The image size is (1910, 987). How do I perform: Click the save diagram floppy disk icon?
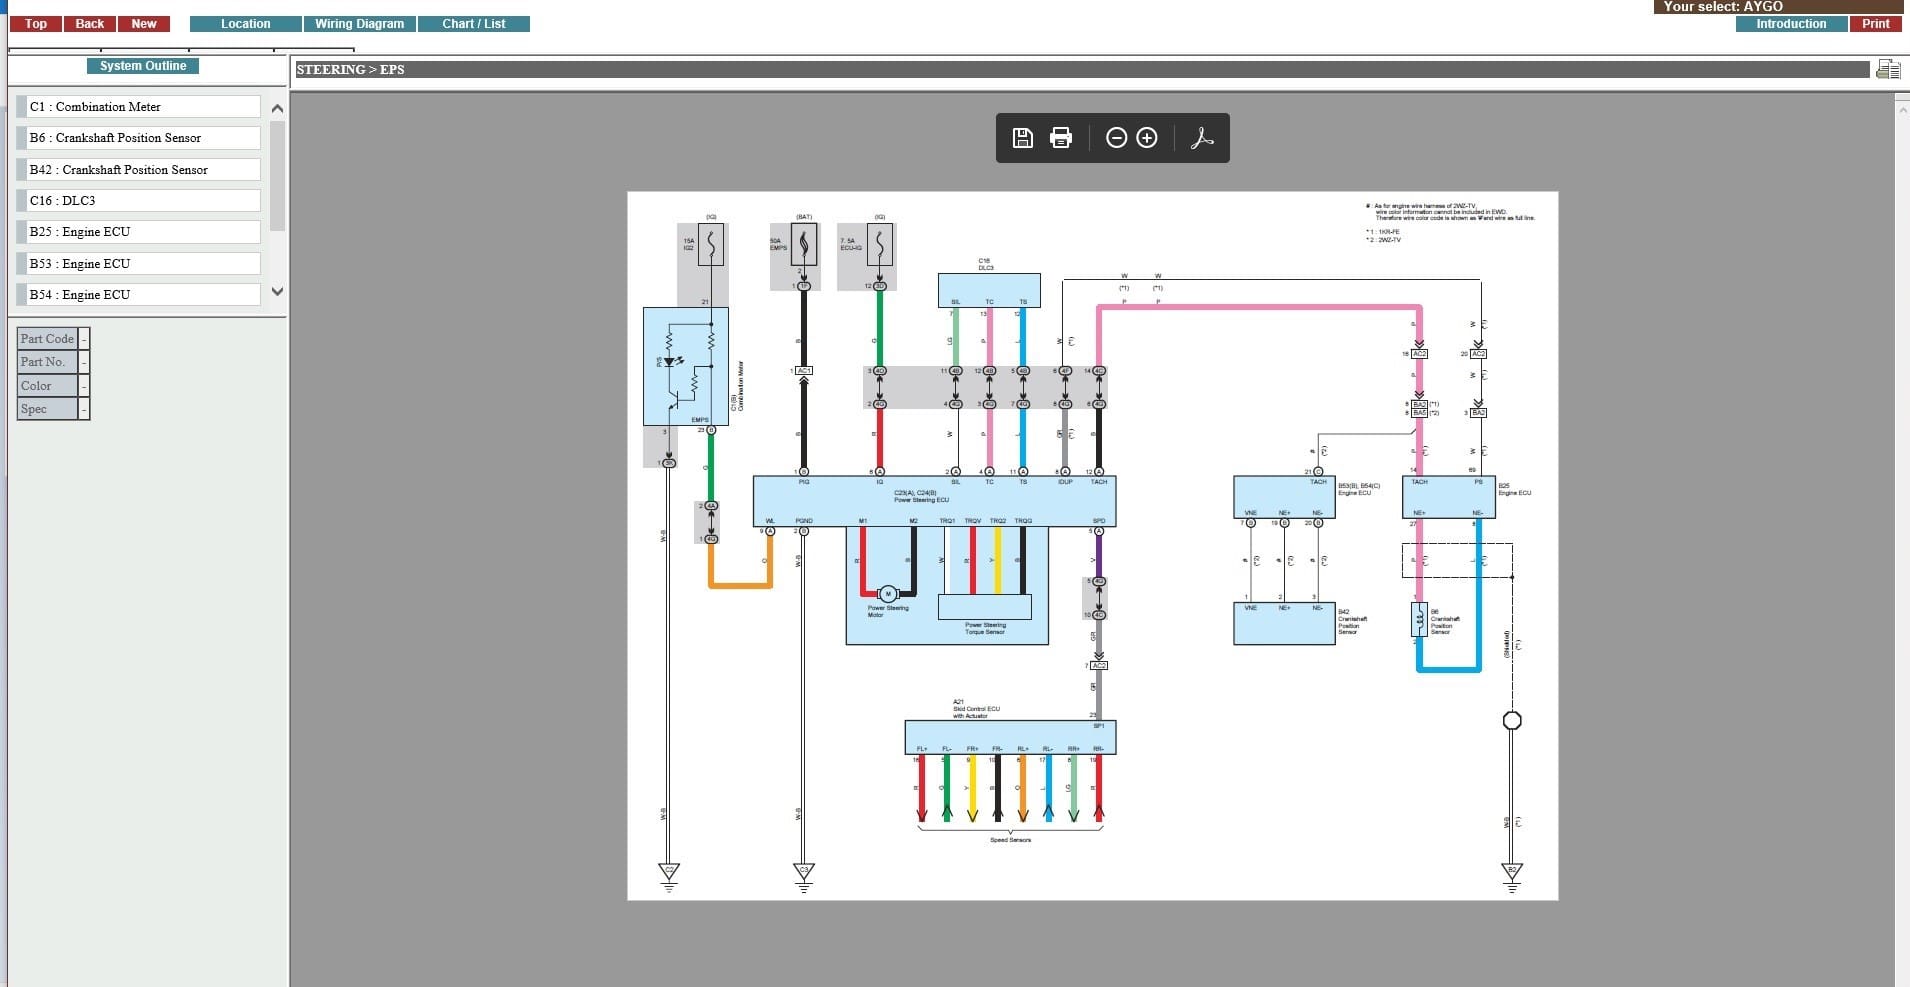coord(1022,138)
